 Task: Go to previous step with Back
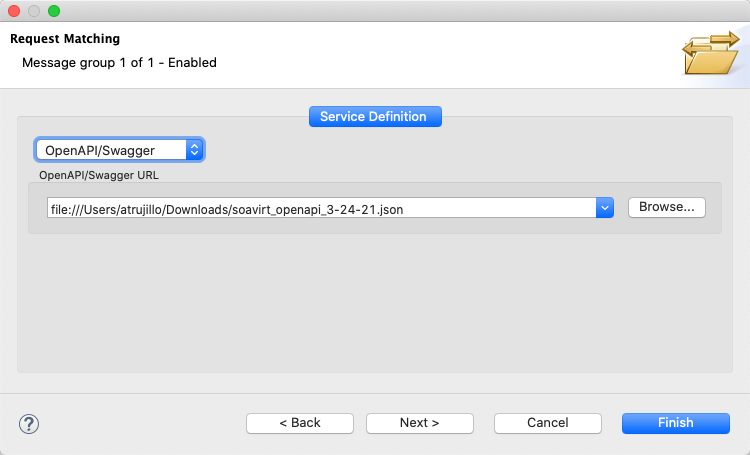click(300, 423)
